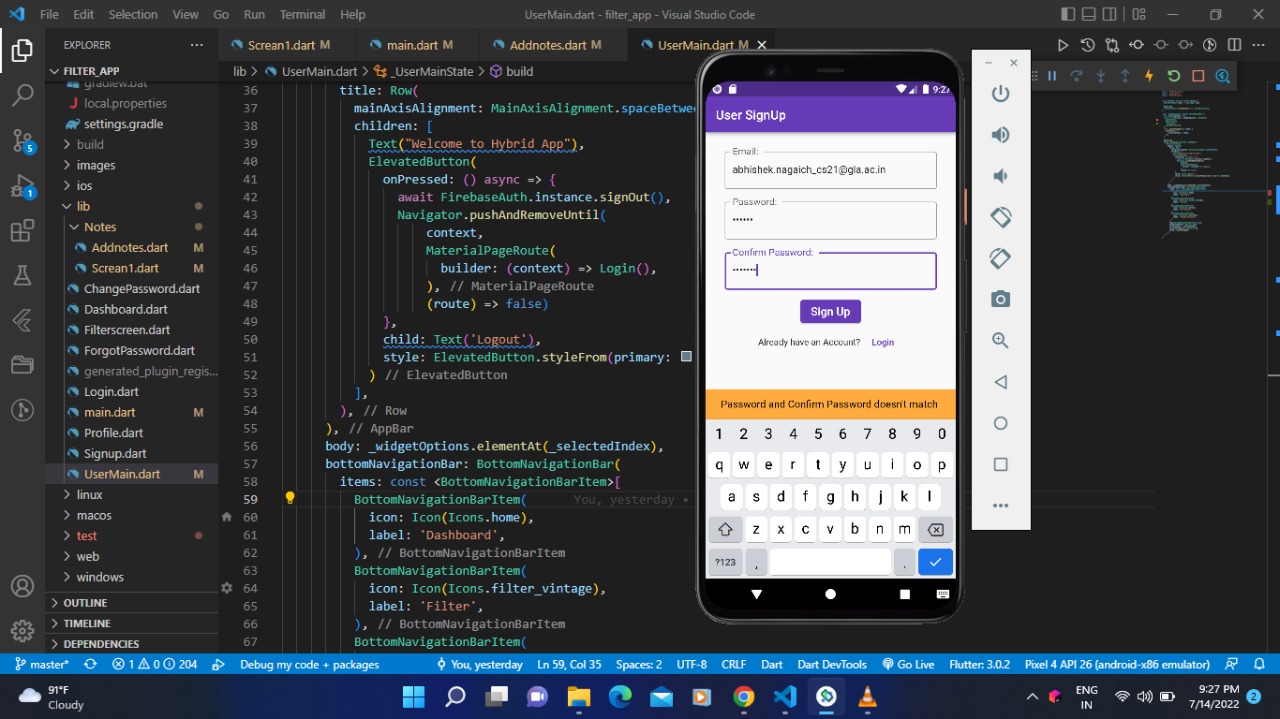The image size is (1280, 719).
Task: Toggle shift key on phone keyboard
Action: [x=726, y=530]
